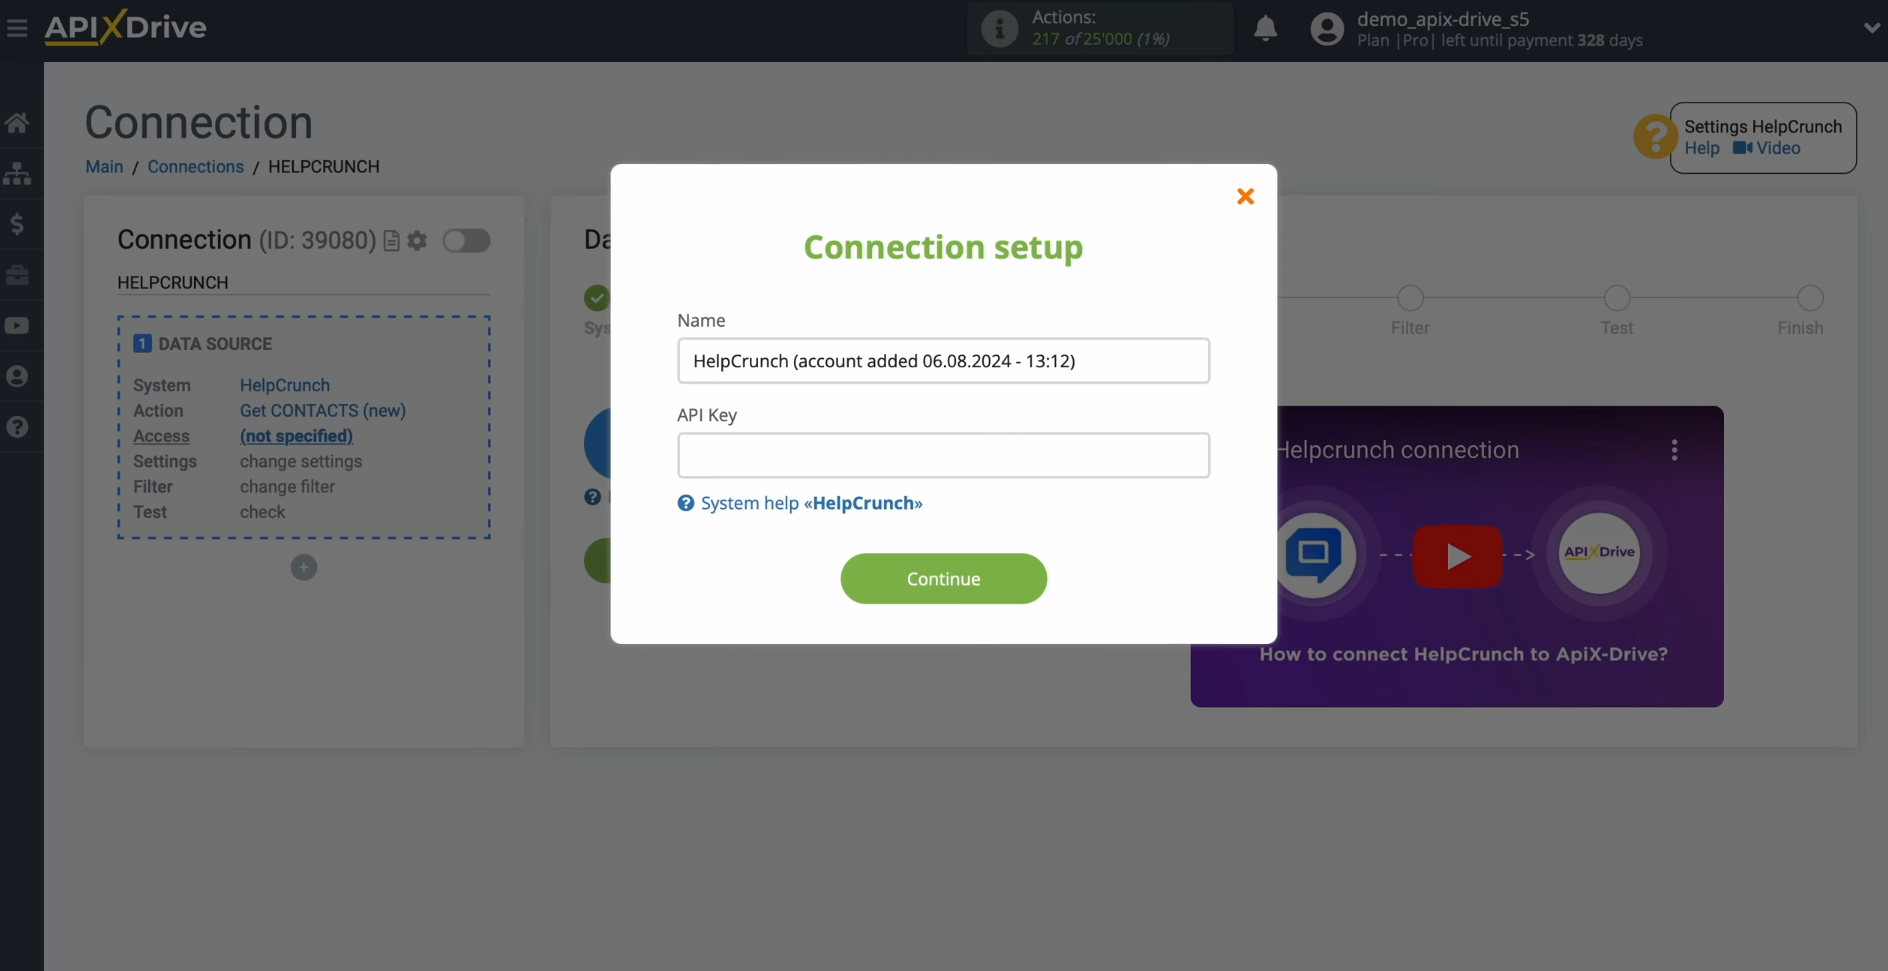The width and height of the screenshot is (1888, 971).
Task: Open the Home sidebar icon
Action: [x=18, y=122]
